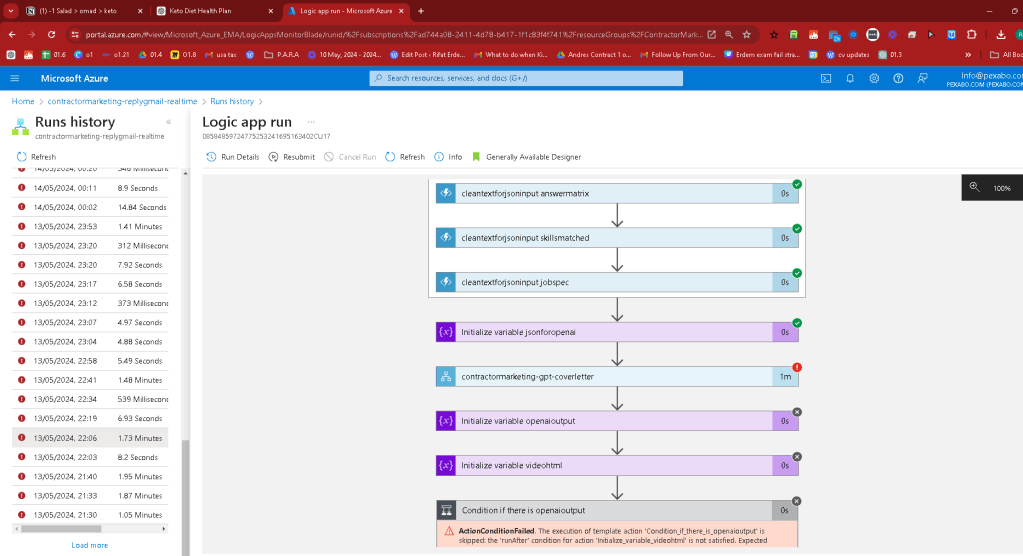Open the cleantextforjsoninput skillsmatched action
Viewport: 1023px width, 556px height.
click(617, 238)
